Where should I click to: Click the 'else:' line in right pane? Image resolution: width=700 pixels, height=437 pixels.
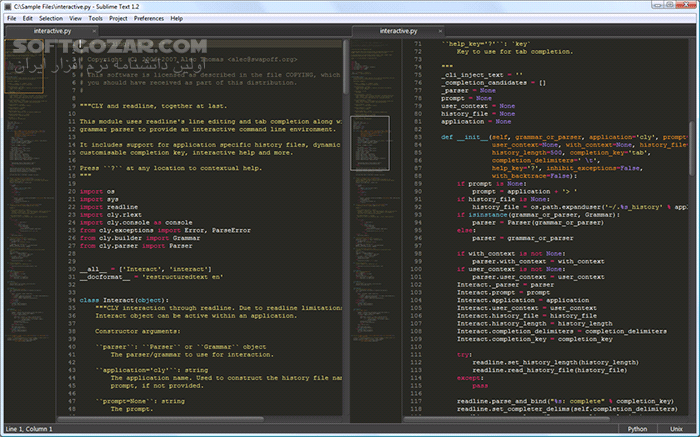click(466, 230)
